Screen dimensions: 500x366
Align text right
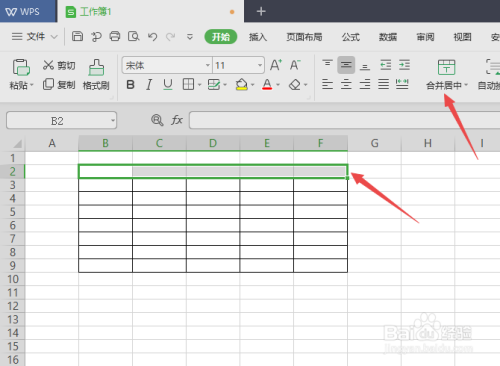365,84
